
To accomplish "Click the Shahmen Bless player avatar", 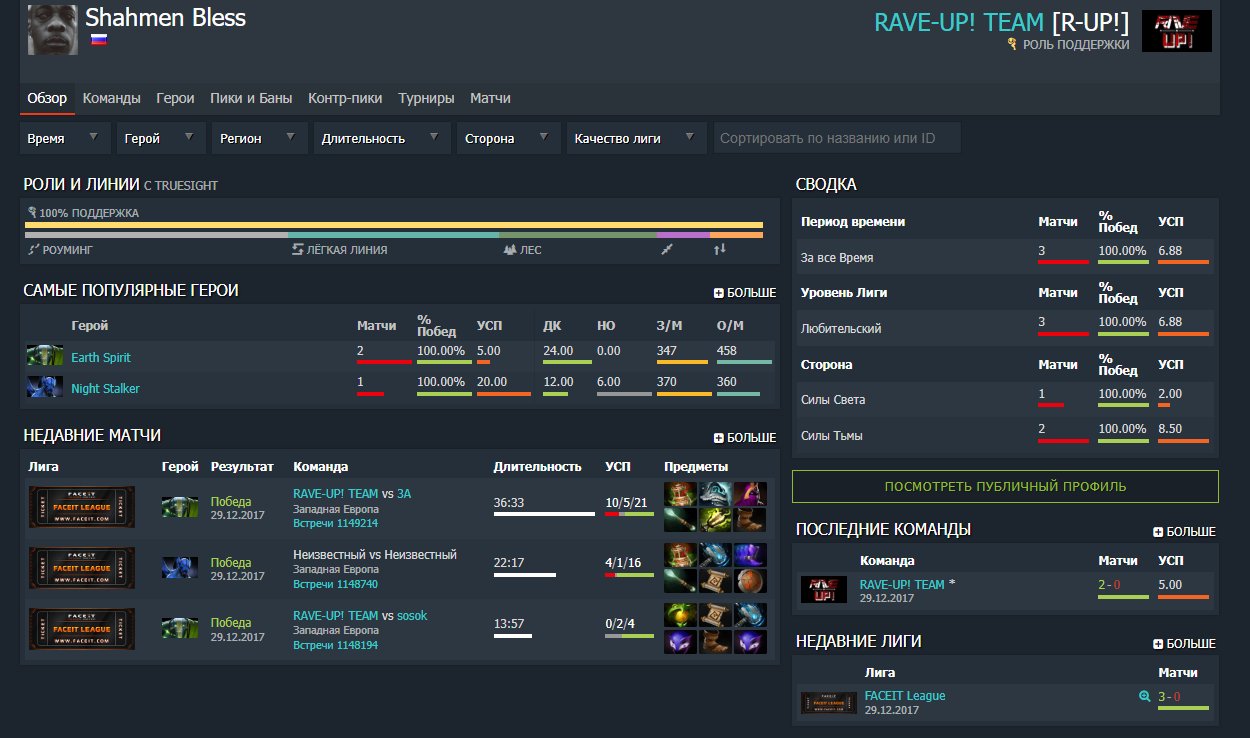I will click(x=52, y=30).
